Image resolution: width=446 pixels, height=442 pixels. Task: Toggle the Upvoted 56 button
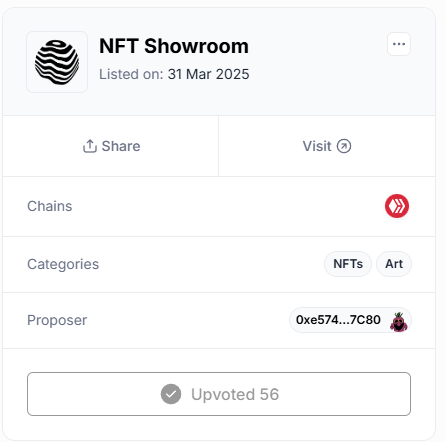click(219, 394)
